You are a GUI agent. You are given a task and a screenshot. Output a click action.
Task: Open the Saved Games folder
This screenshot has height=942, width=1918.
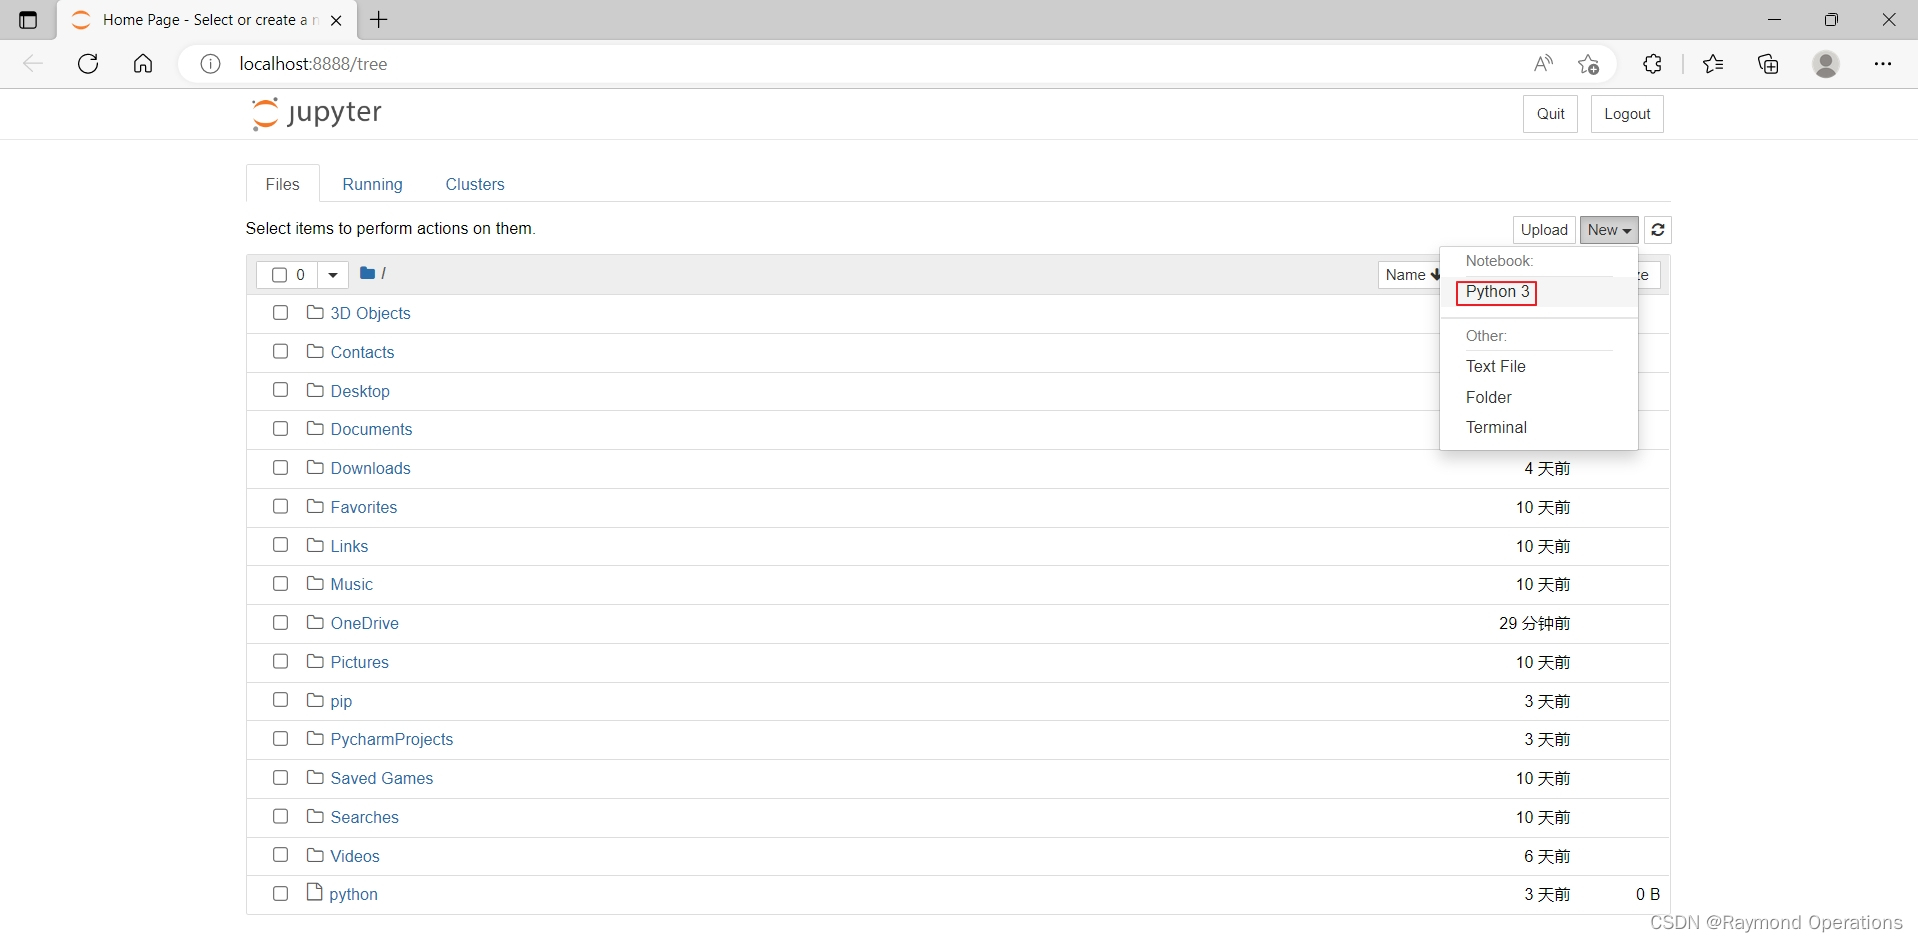click(x=382, y=778)
